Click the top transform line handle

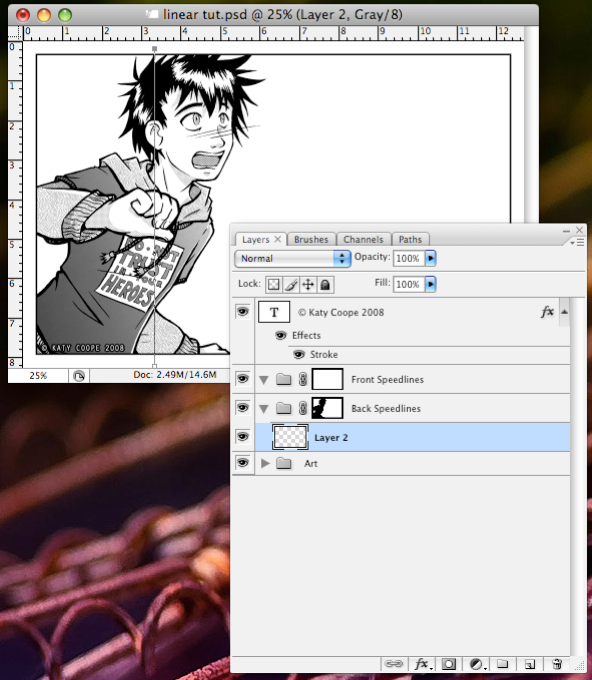(x=154, y=49)
